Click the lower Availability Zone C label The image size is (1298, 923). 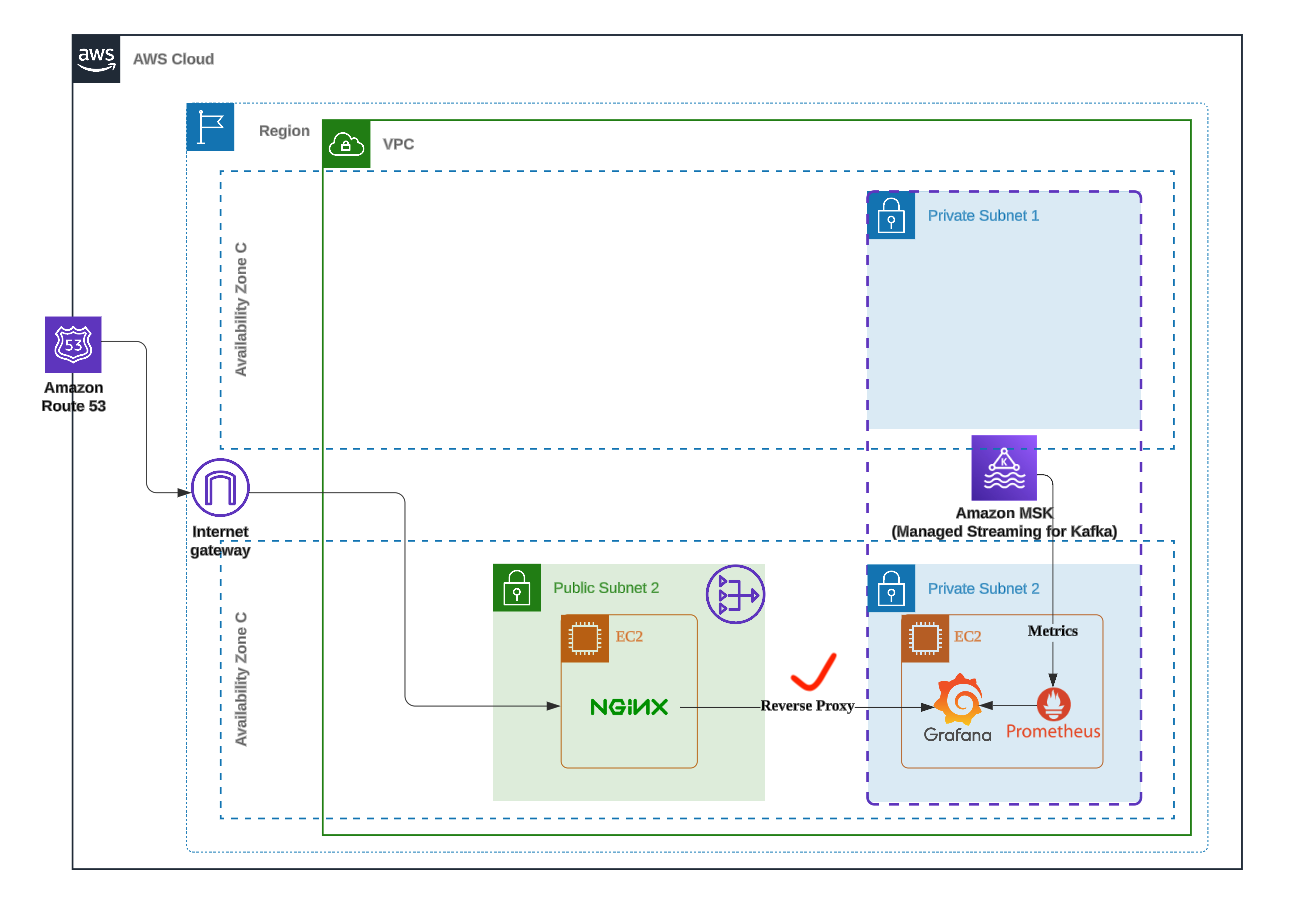pos(240,678)
